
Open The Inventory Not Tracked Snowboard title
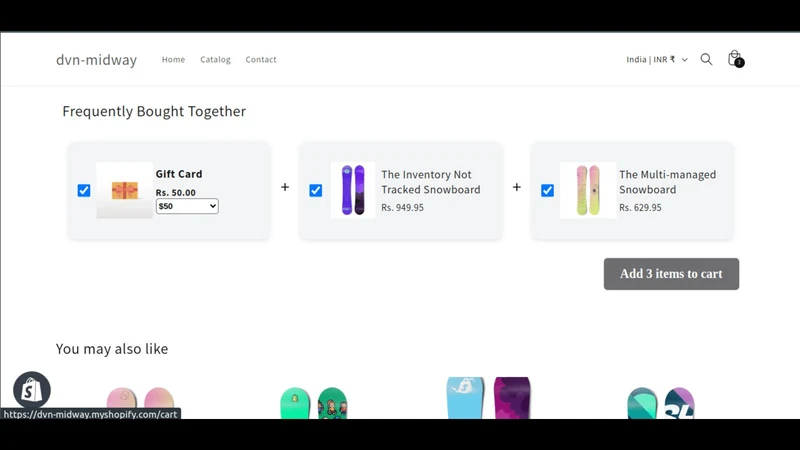(431, 182)
